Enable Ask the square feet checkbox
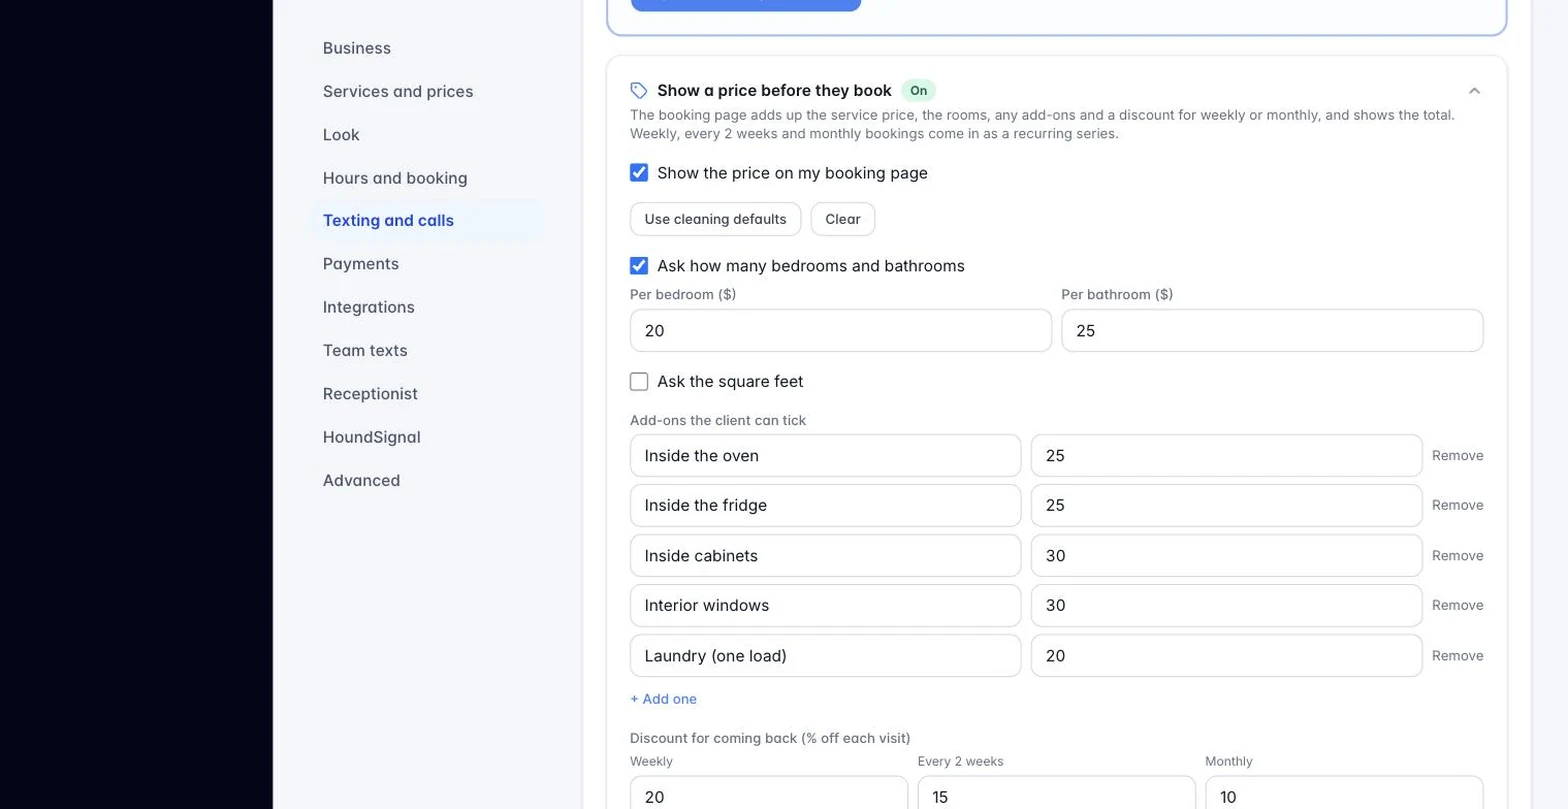This screenshot has width=1568, height=809. pyautogui.click(x=639, y=382)
